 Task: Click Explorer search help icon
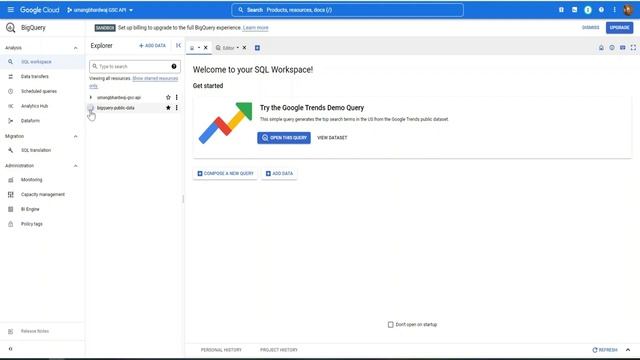coord(174,66)
